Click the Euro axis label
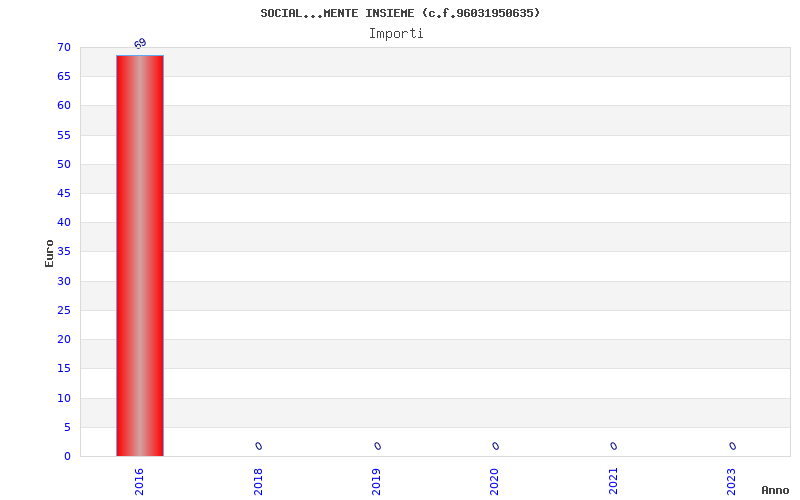The image size is (800, 500). 49,253
